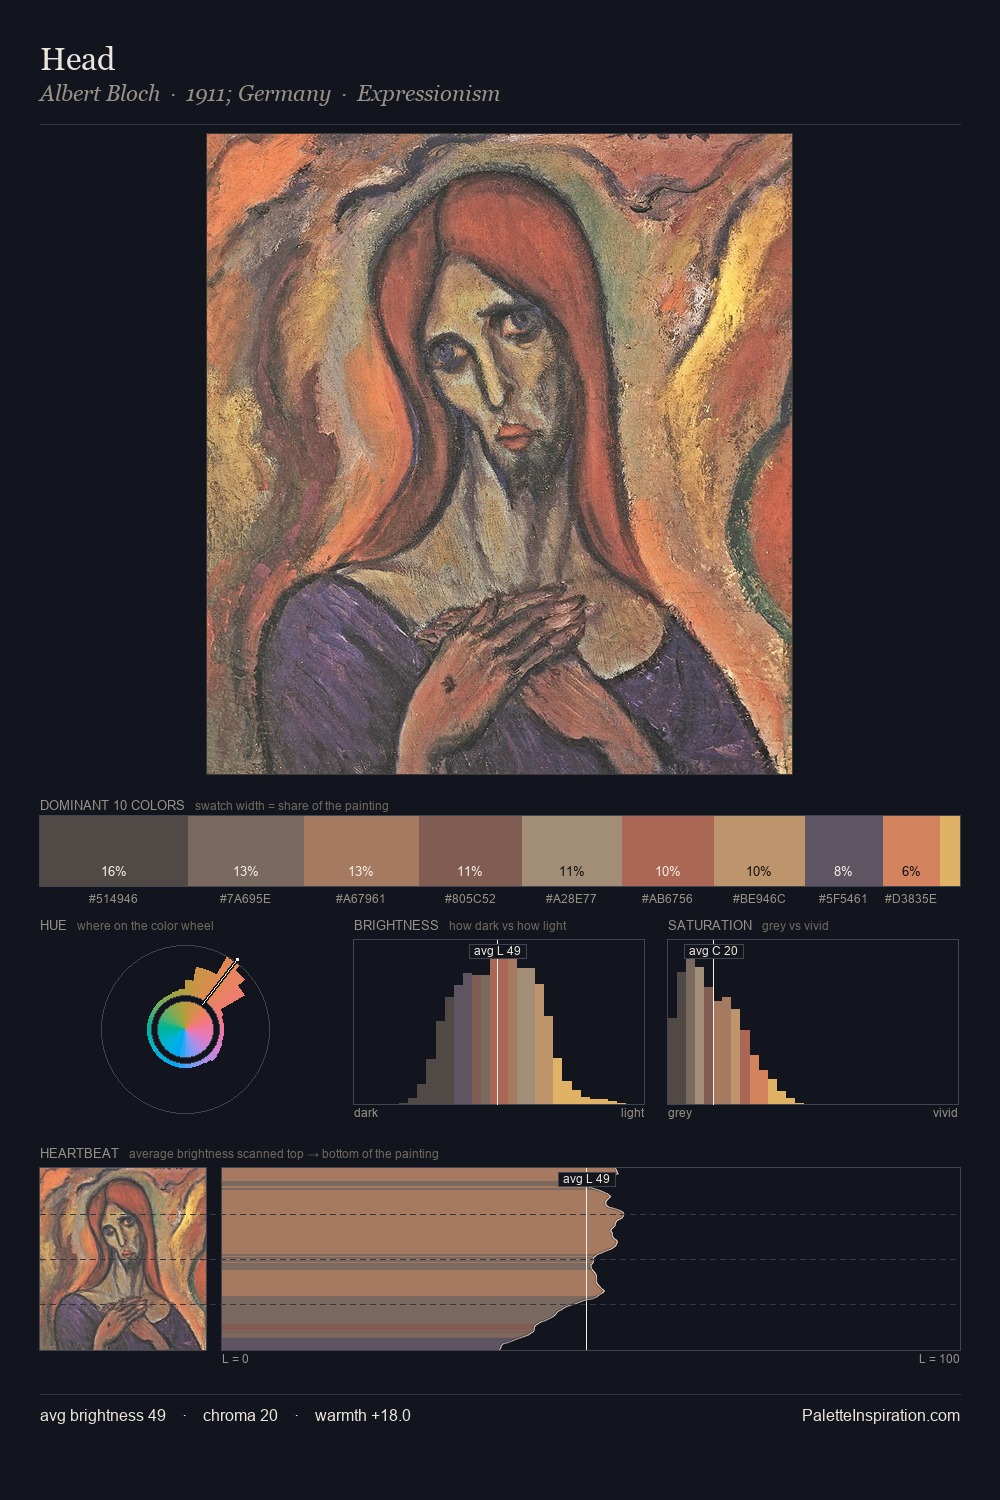1000x1500 pixels.
Task: Select the #5F5461 purple swatch
Action: point(844,851)
